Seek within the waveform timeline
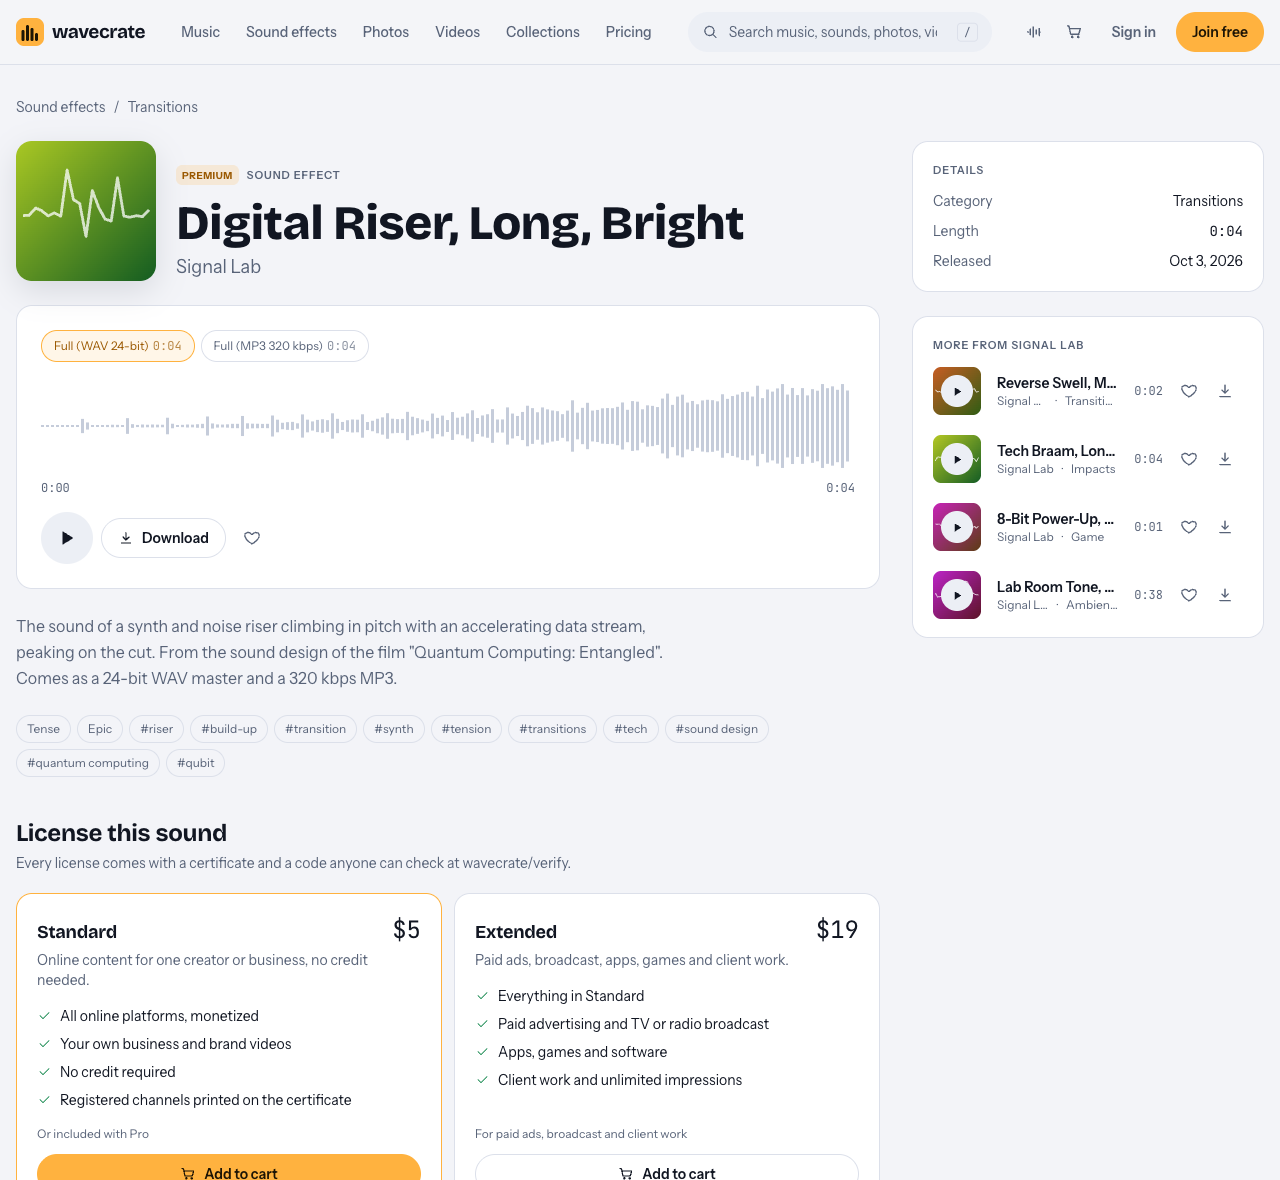1280x1180 pixels. point(448,426)
